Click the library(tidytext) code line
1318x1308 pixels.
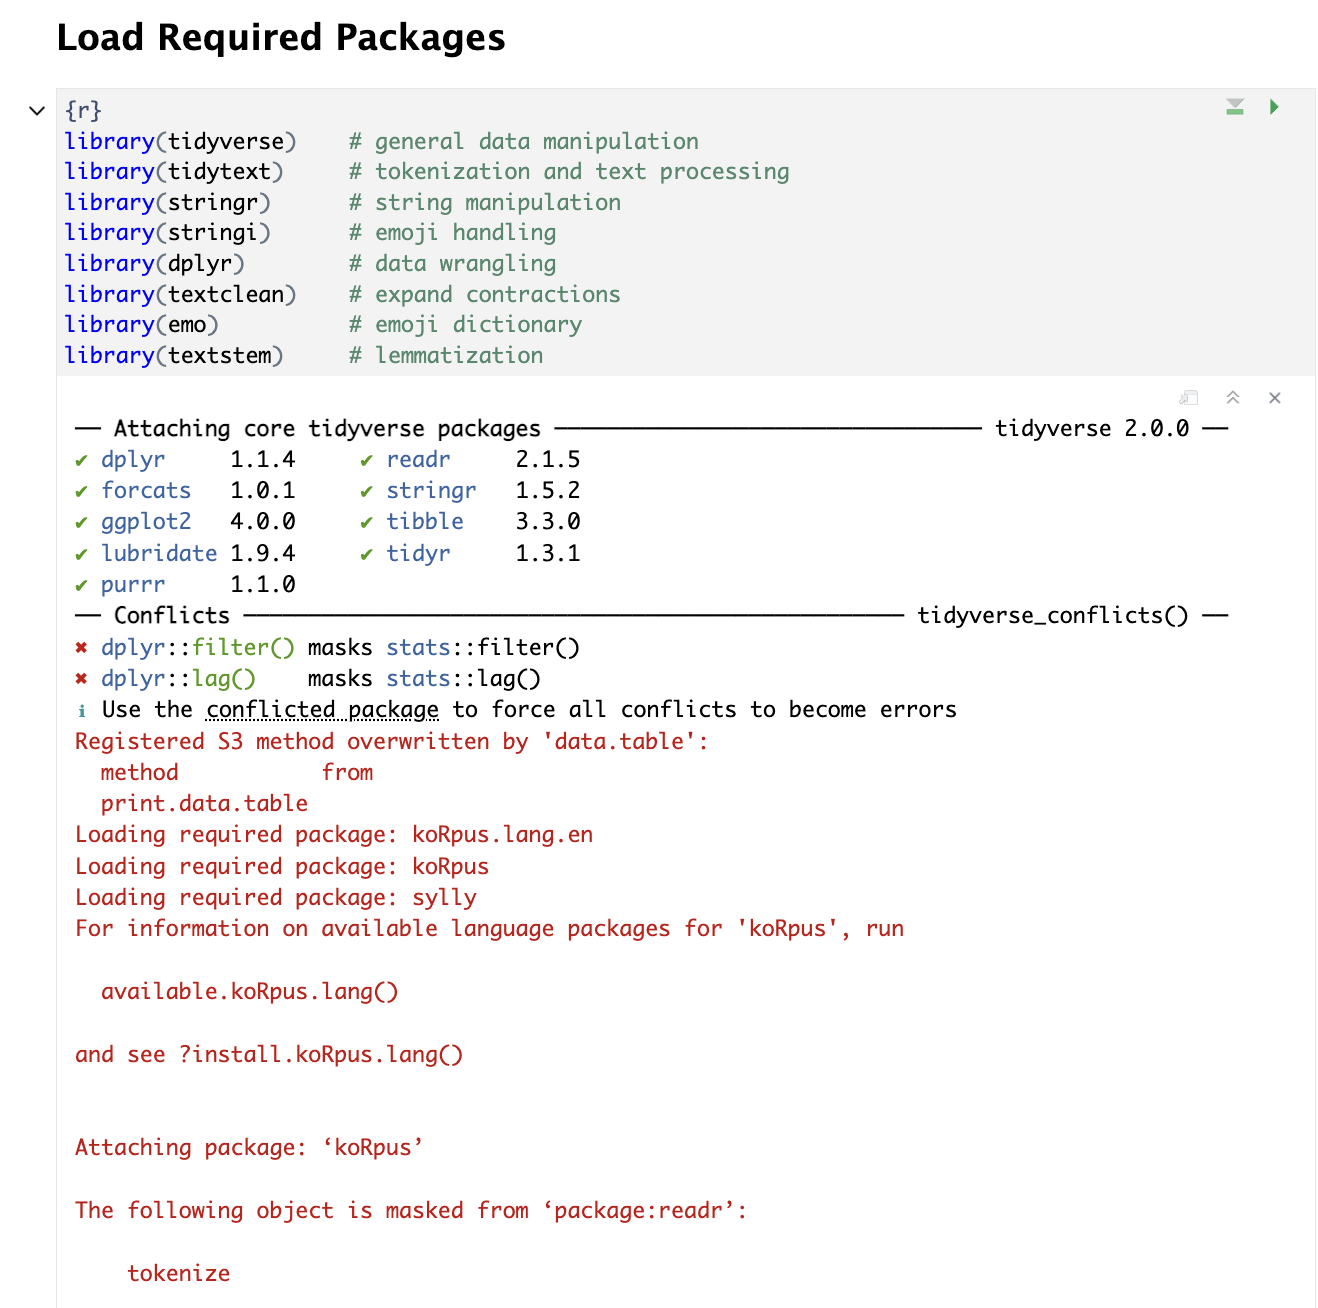pos(174,172)
